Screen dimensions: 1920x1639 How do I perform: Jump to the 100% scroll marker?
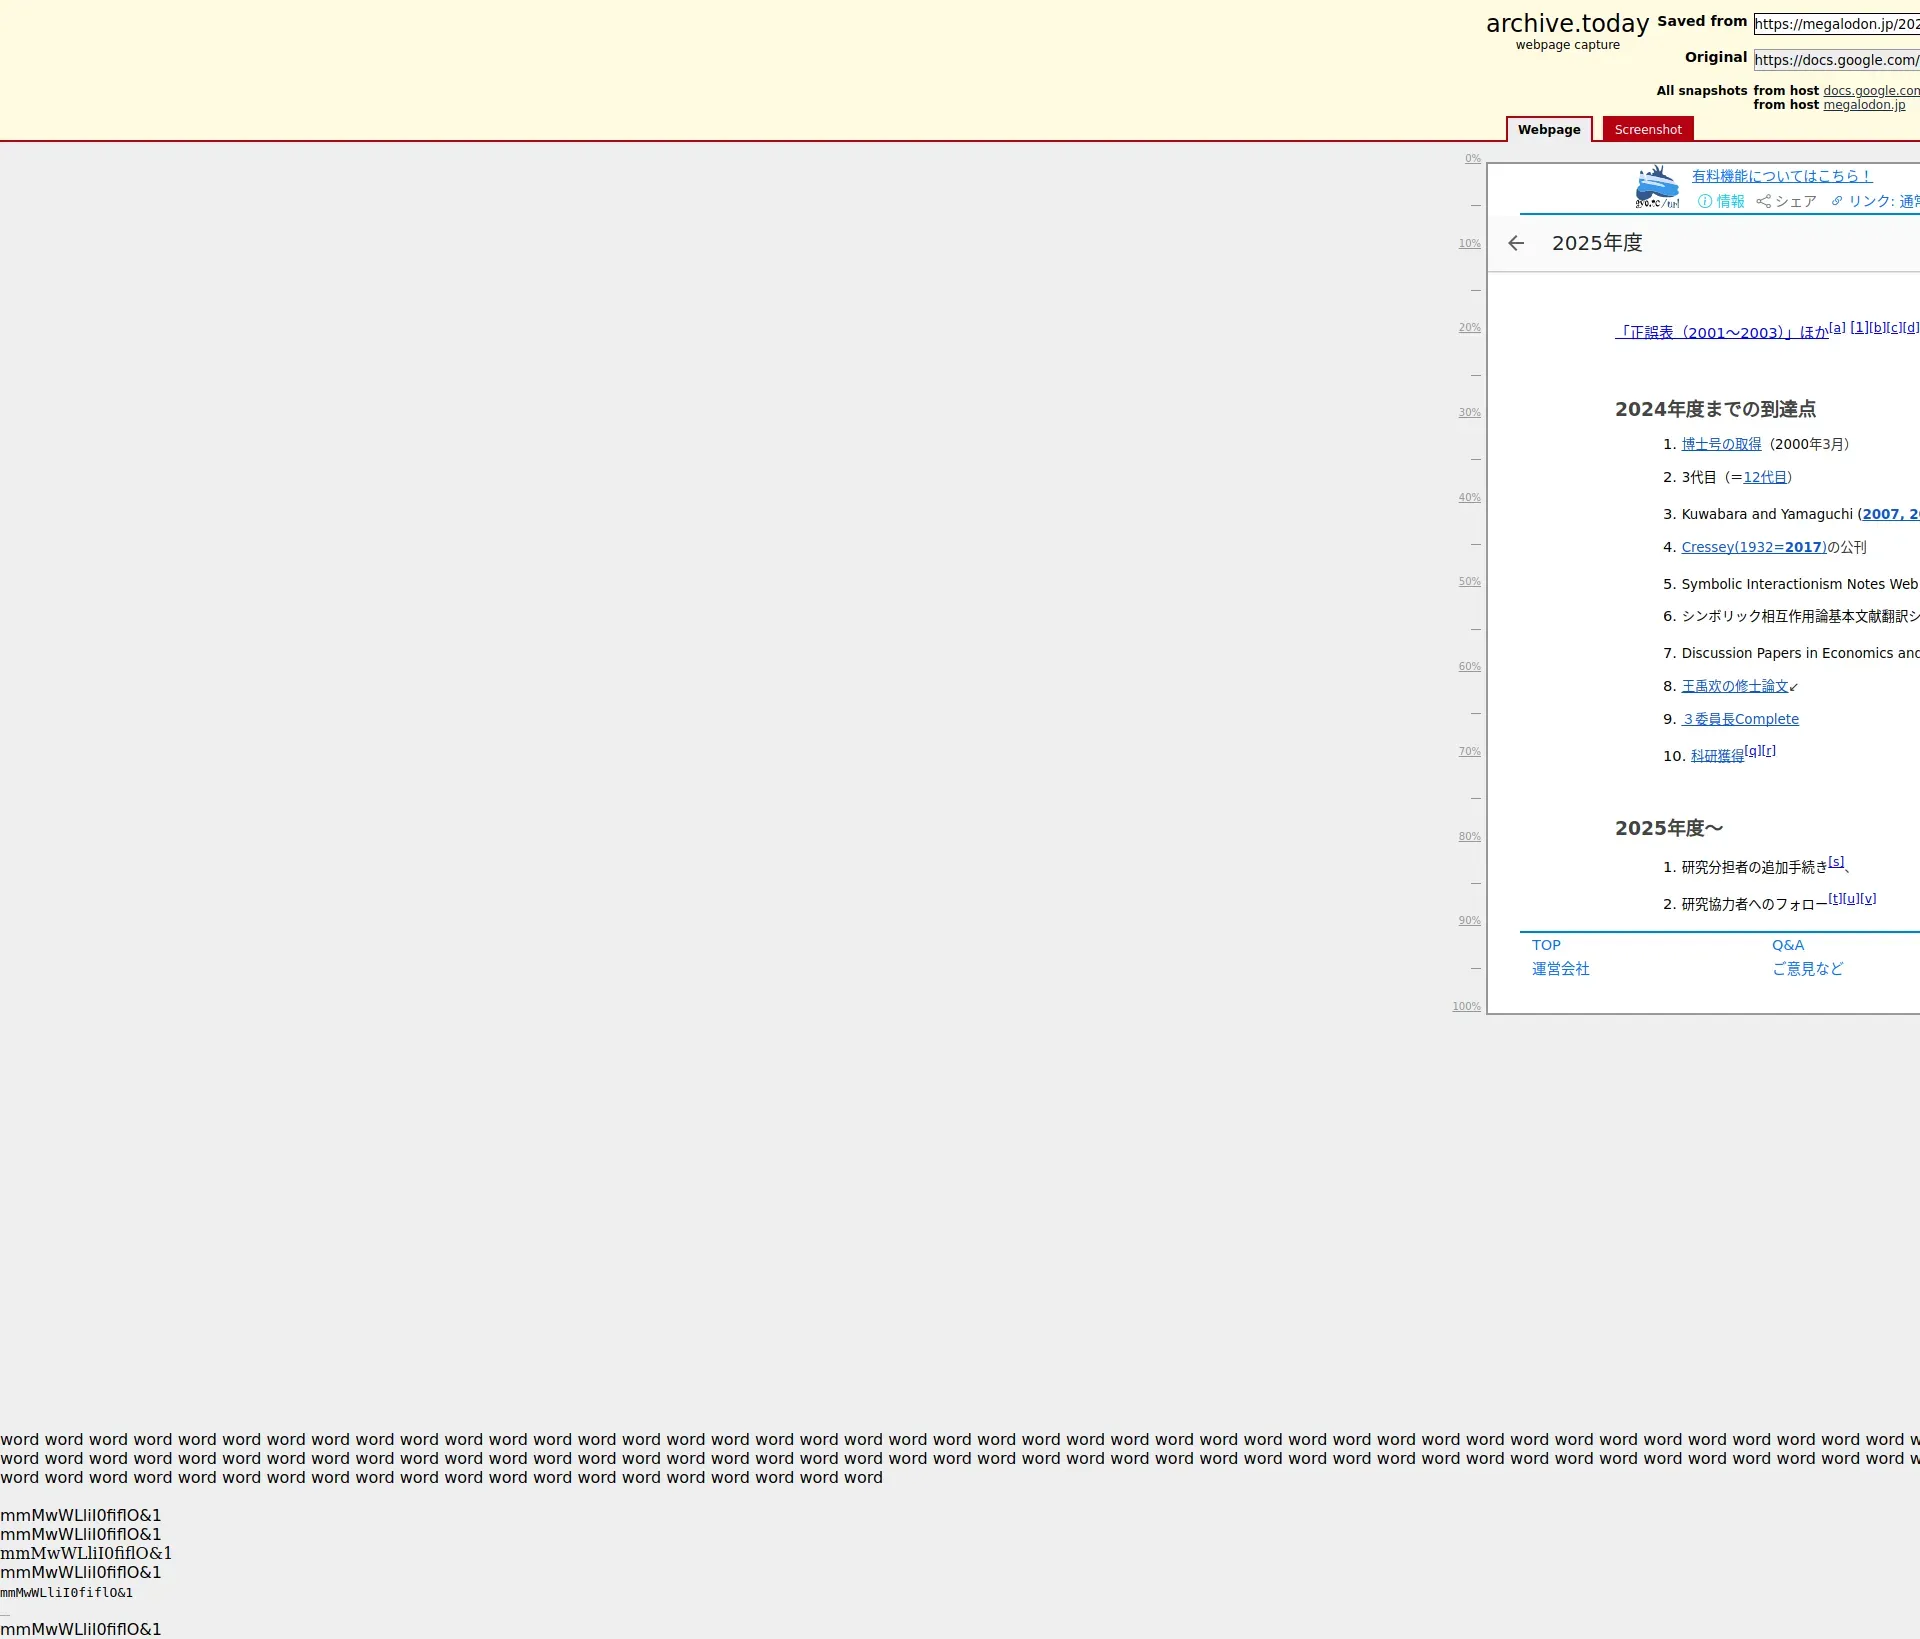pos(1466,1007)
